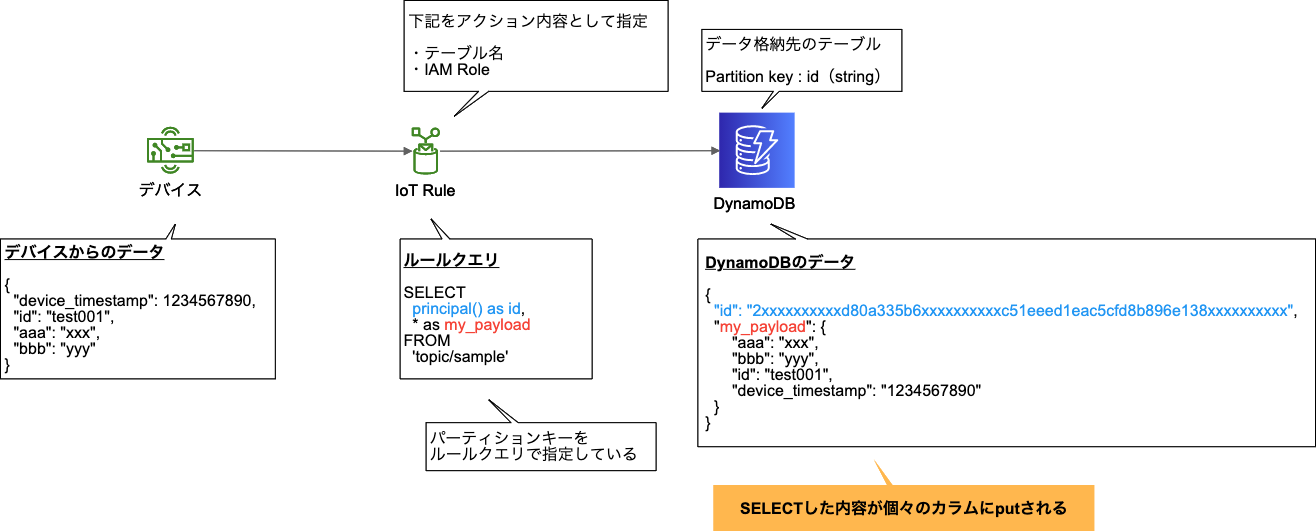The height and width of the screenshot is (532, 1316).
Task: Click arrow connecting IoT Rule to DynamoDB
Action: (x=580, y=152)
